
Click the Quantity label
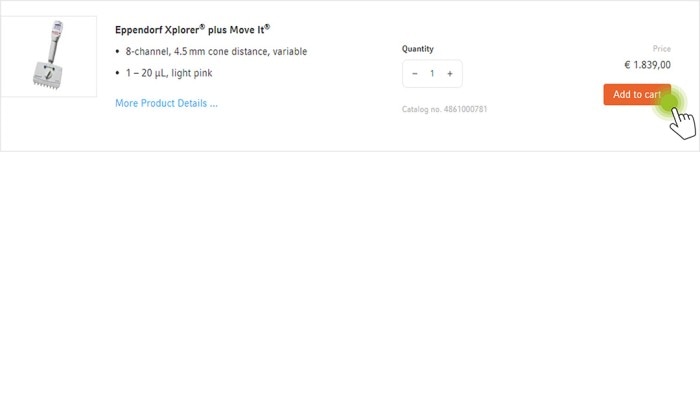point(417,49)
